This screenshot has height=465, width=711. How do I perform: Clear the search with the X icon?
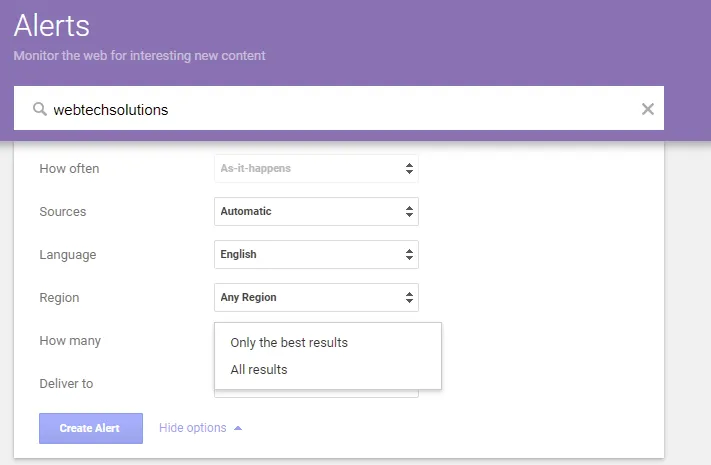(648, 109)
